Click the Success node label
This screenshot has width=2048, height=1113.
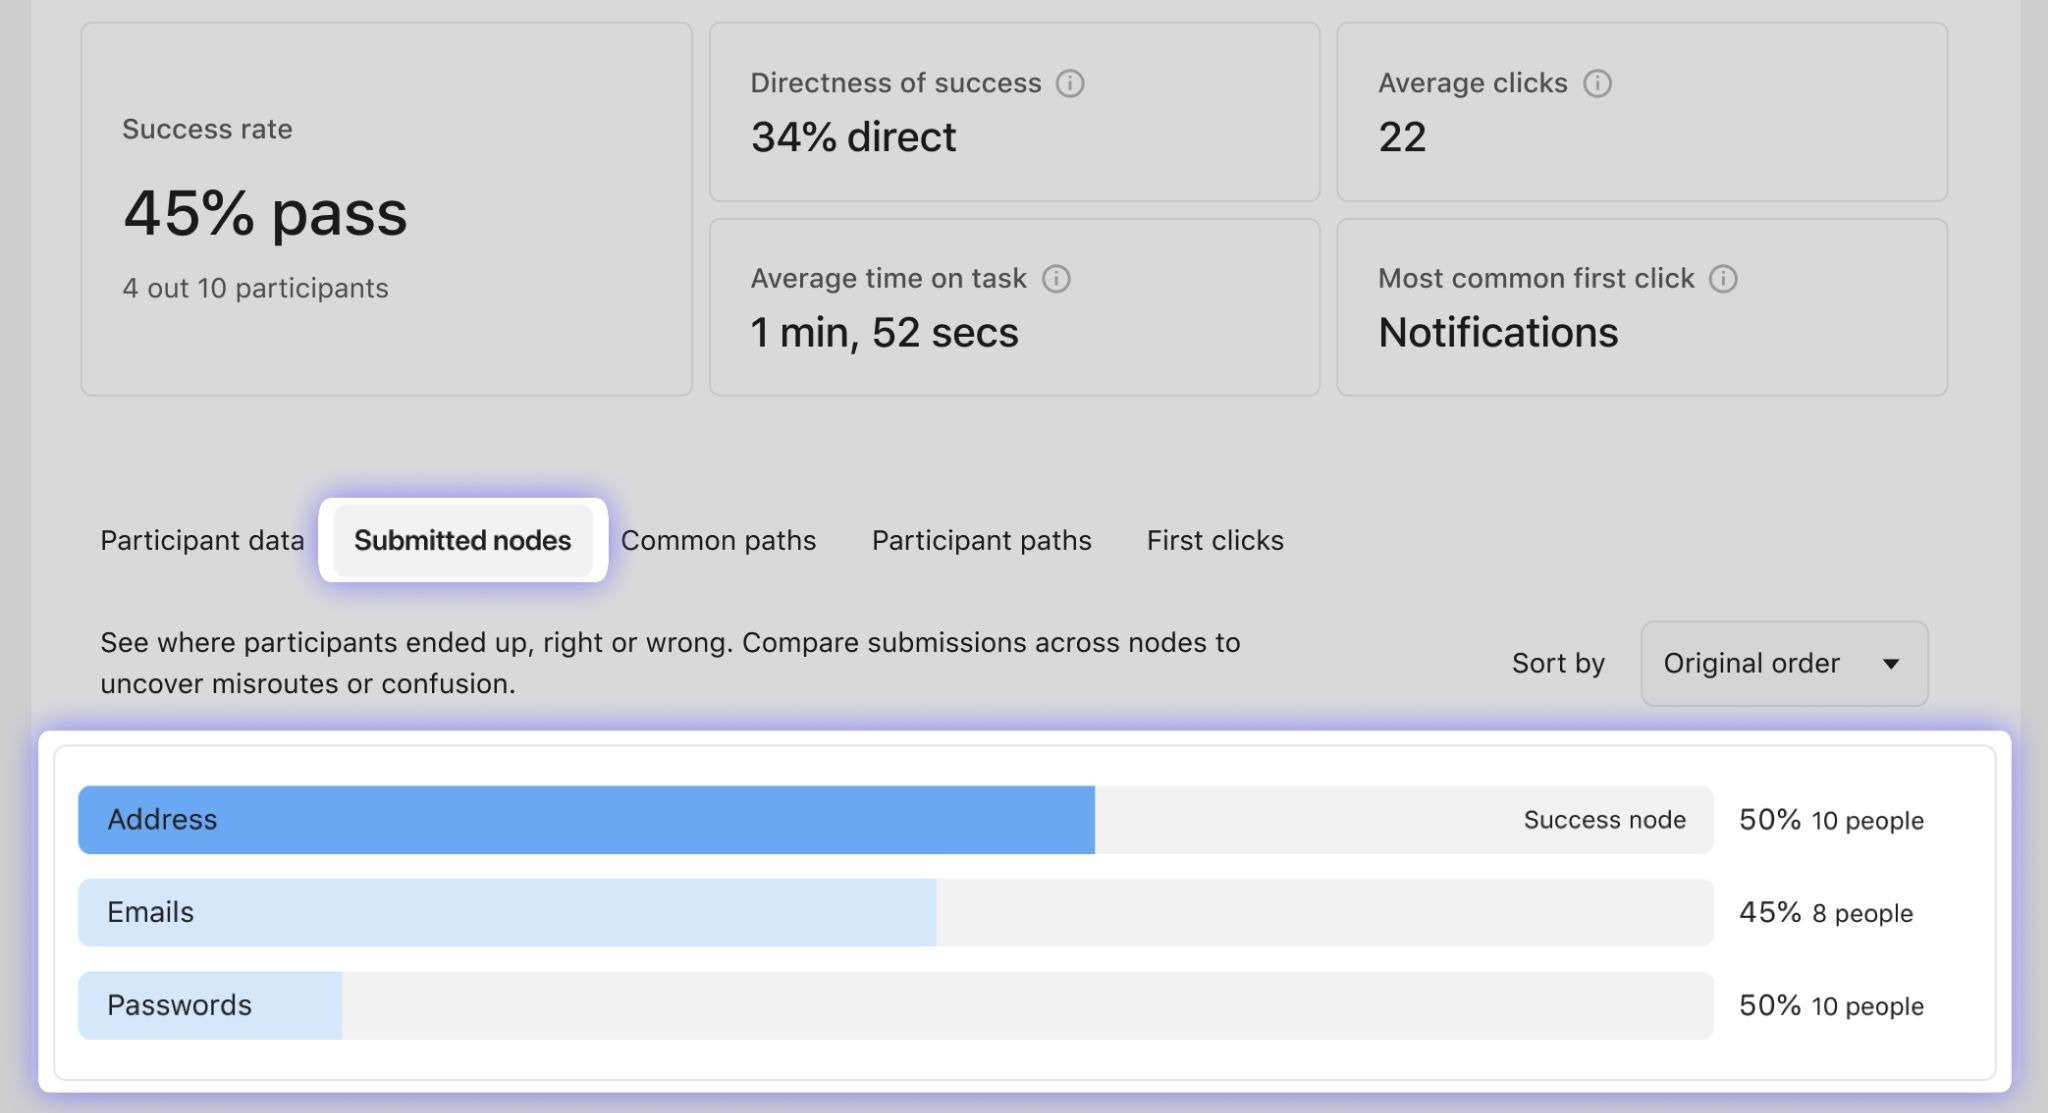click(1604, 820)
